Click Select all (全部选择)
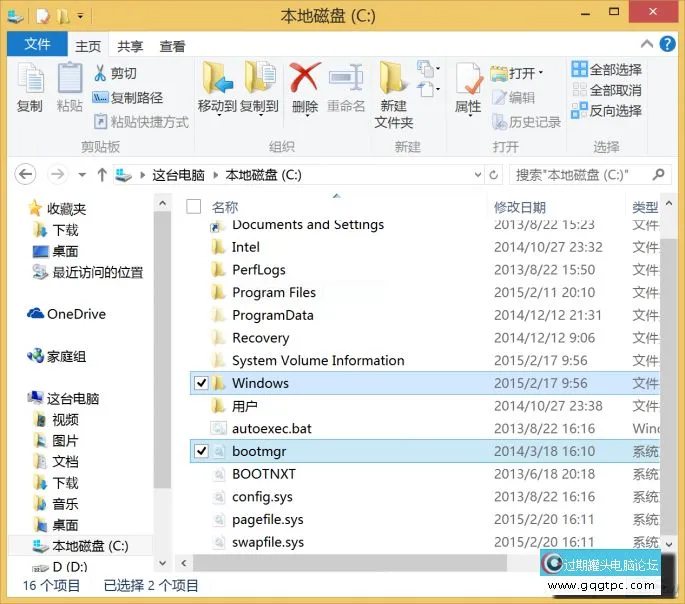 coord(606,69)
